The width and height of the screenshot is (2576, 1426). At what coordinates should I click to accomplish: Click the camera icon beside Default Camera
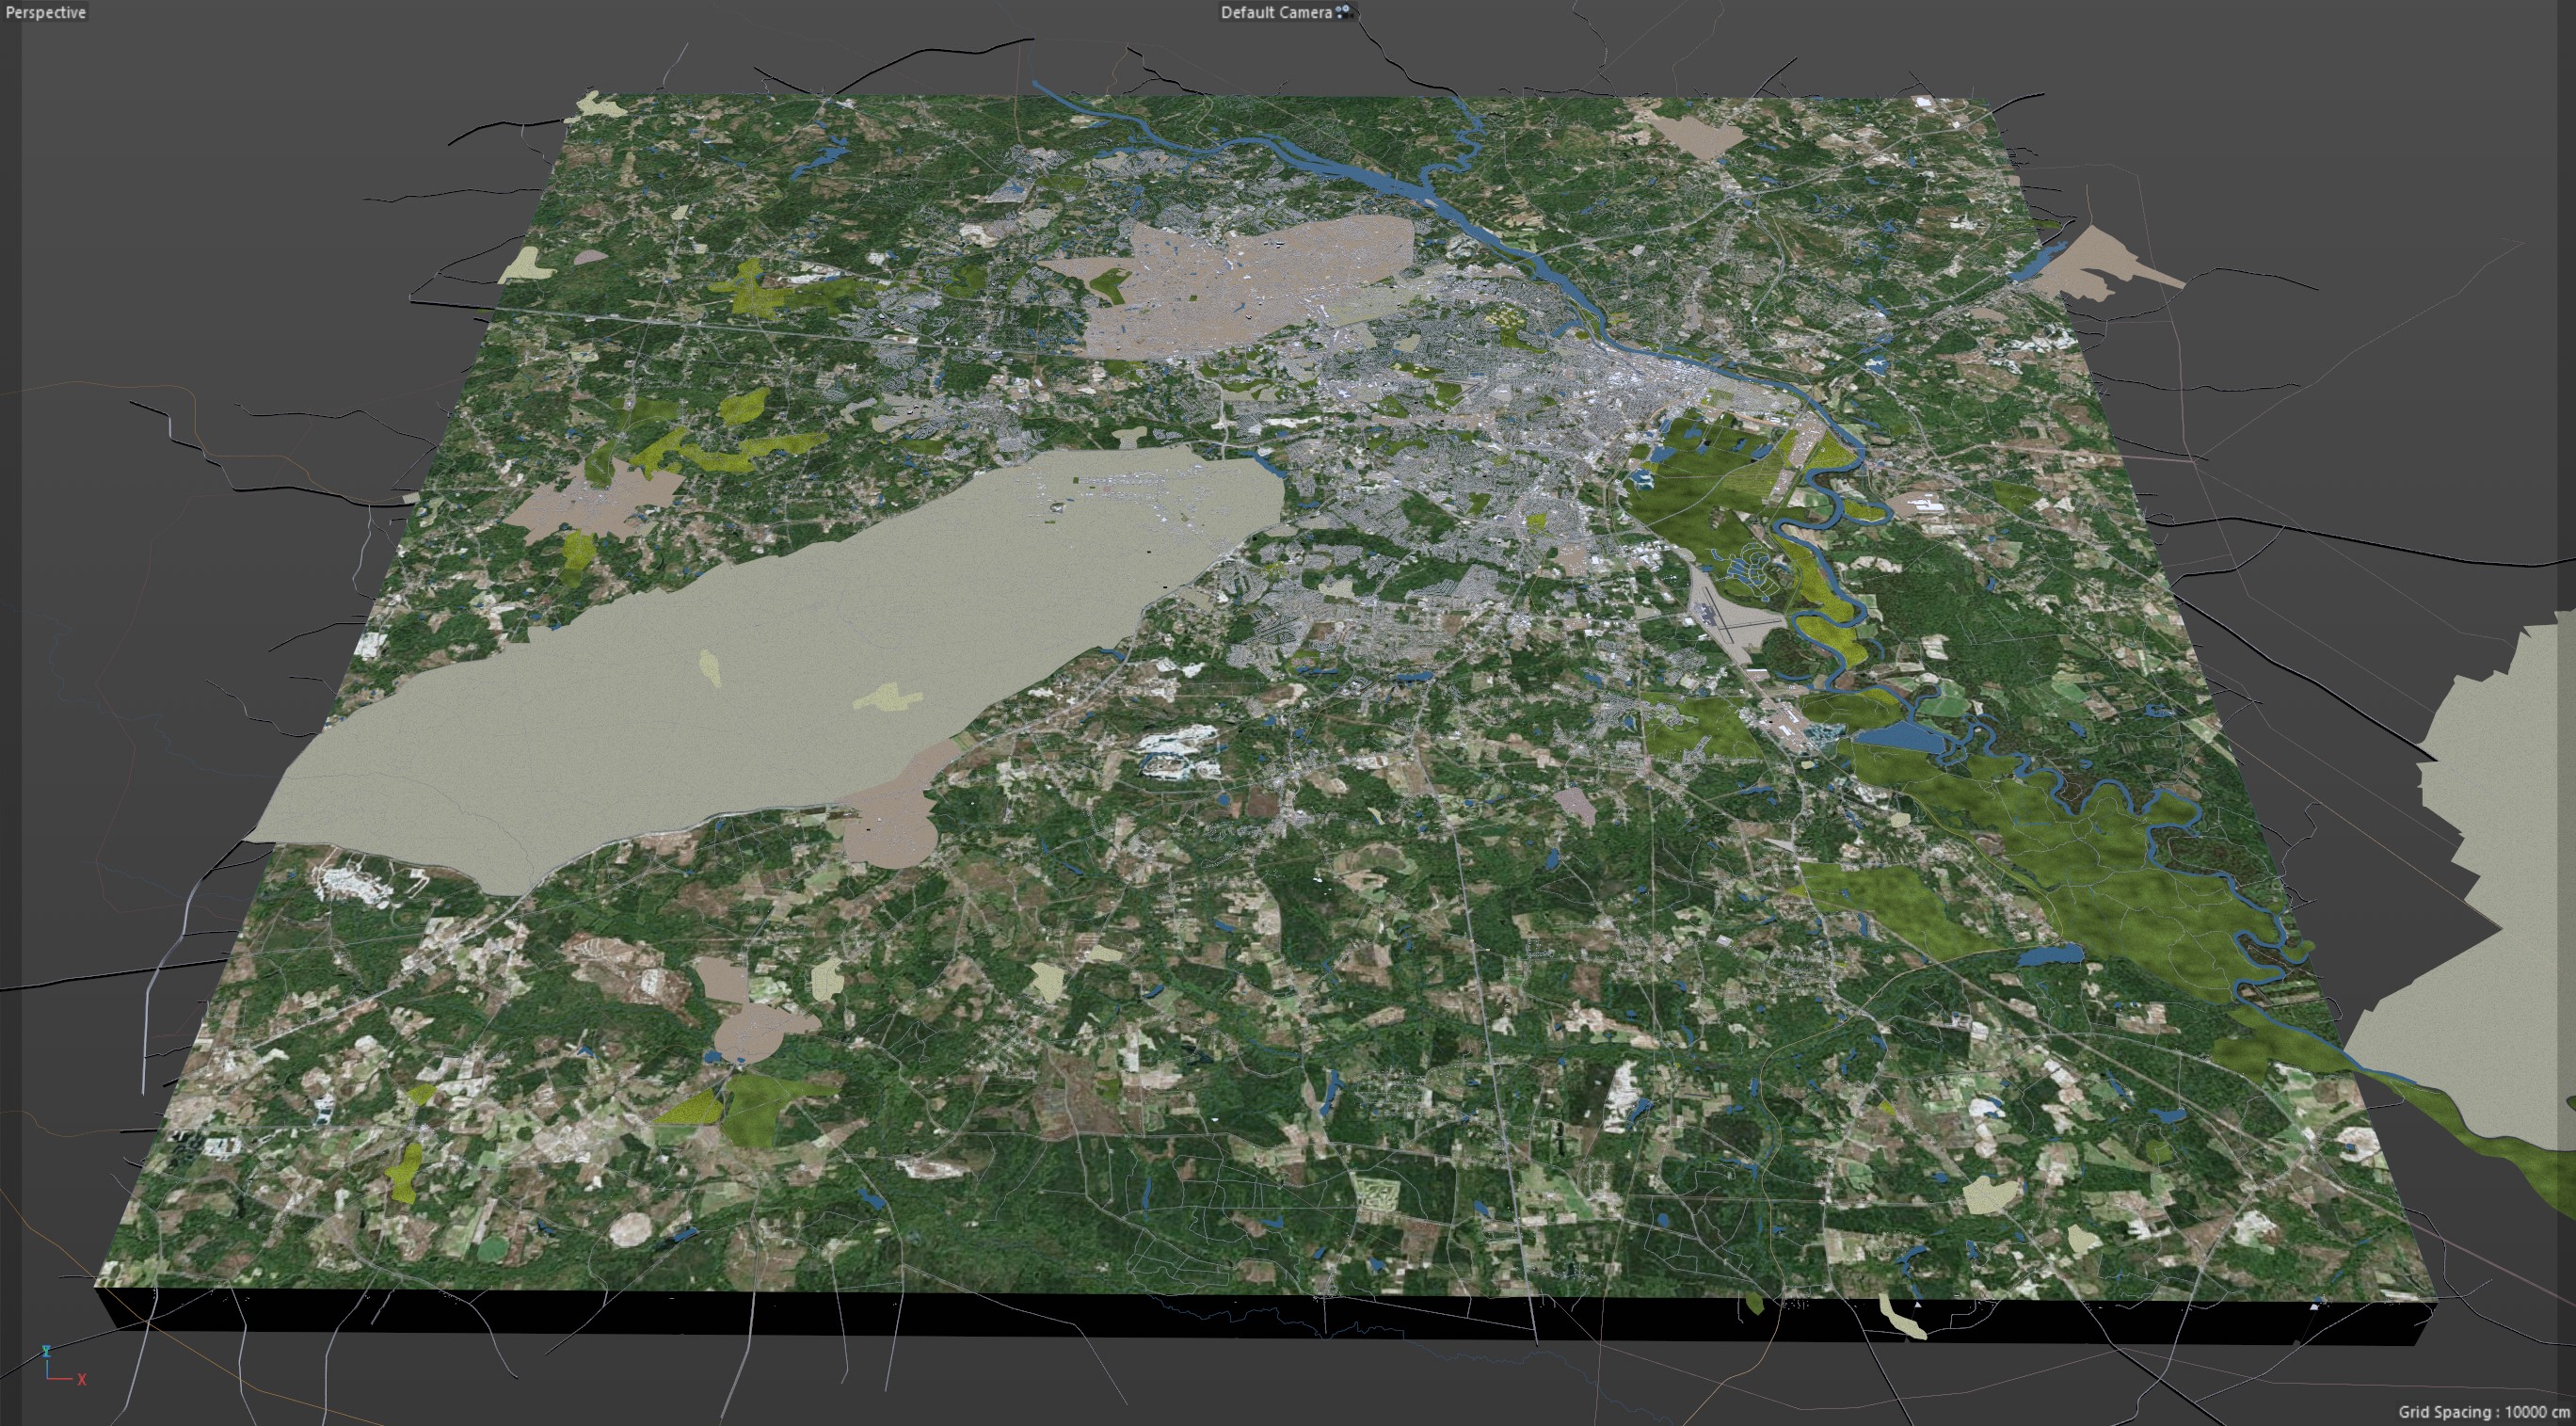pos(1343,12)
